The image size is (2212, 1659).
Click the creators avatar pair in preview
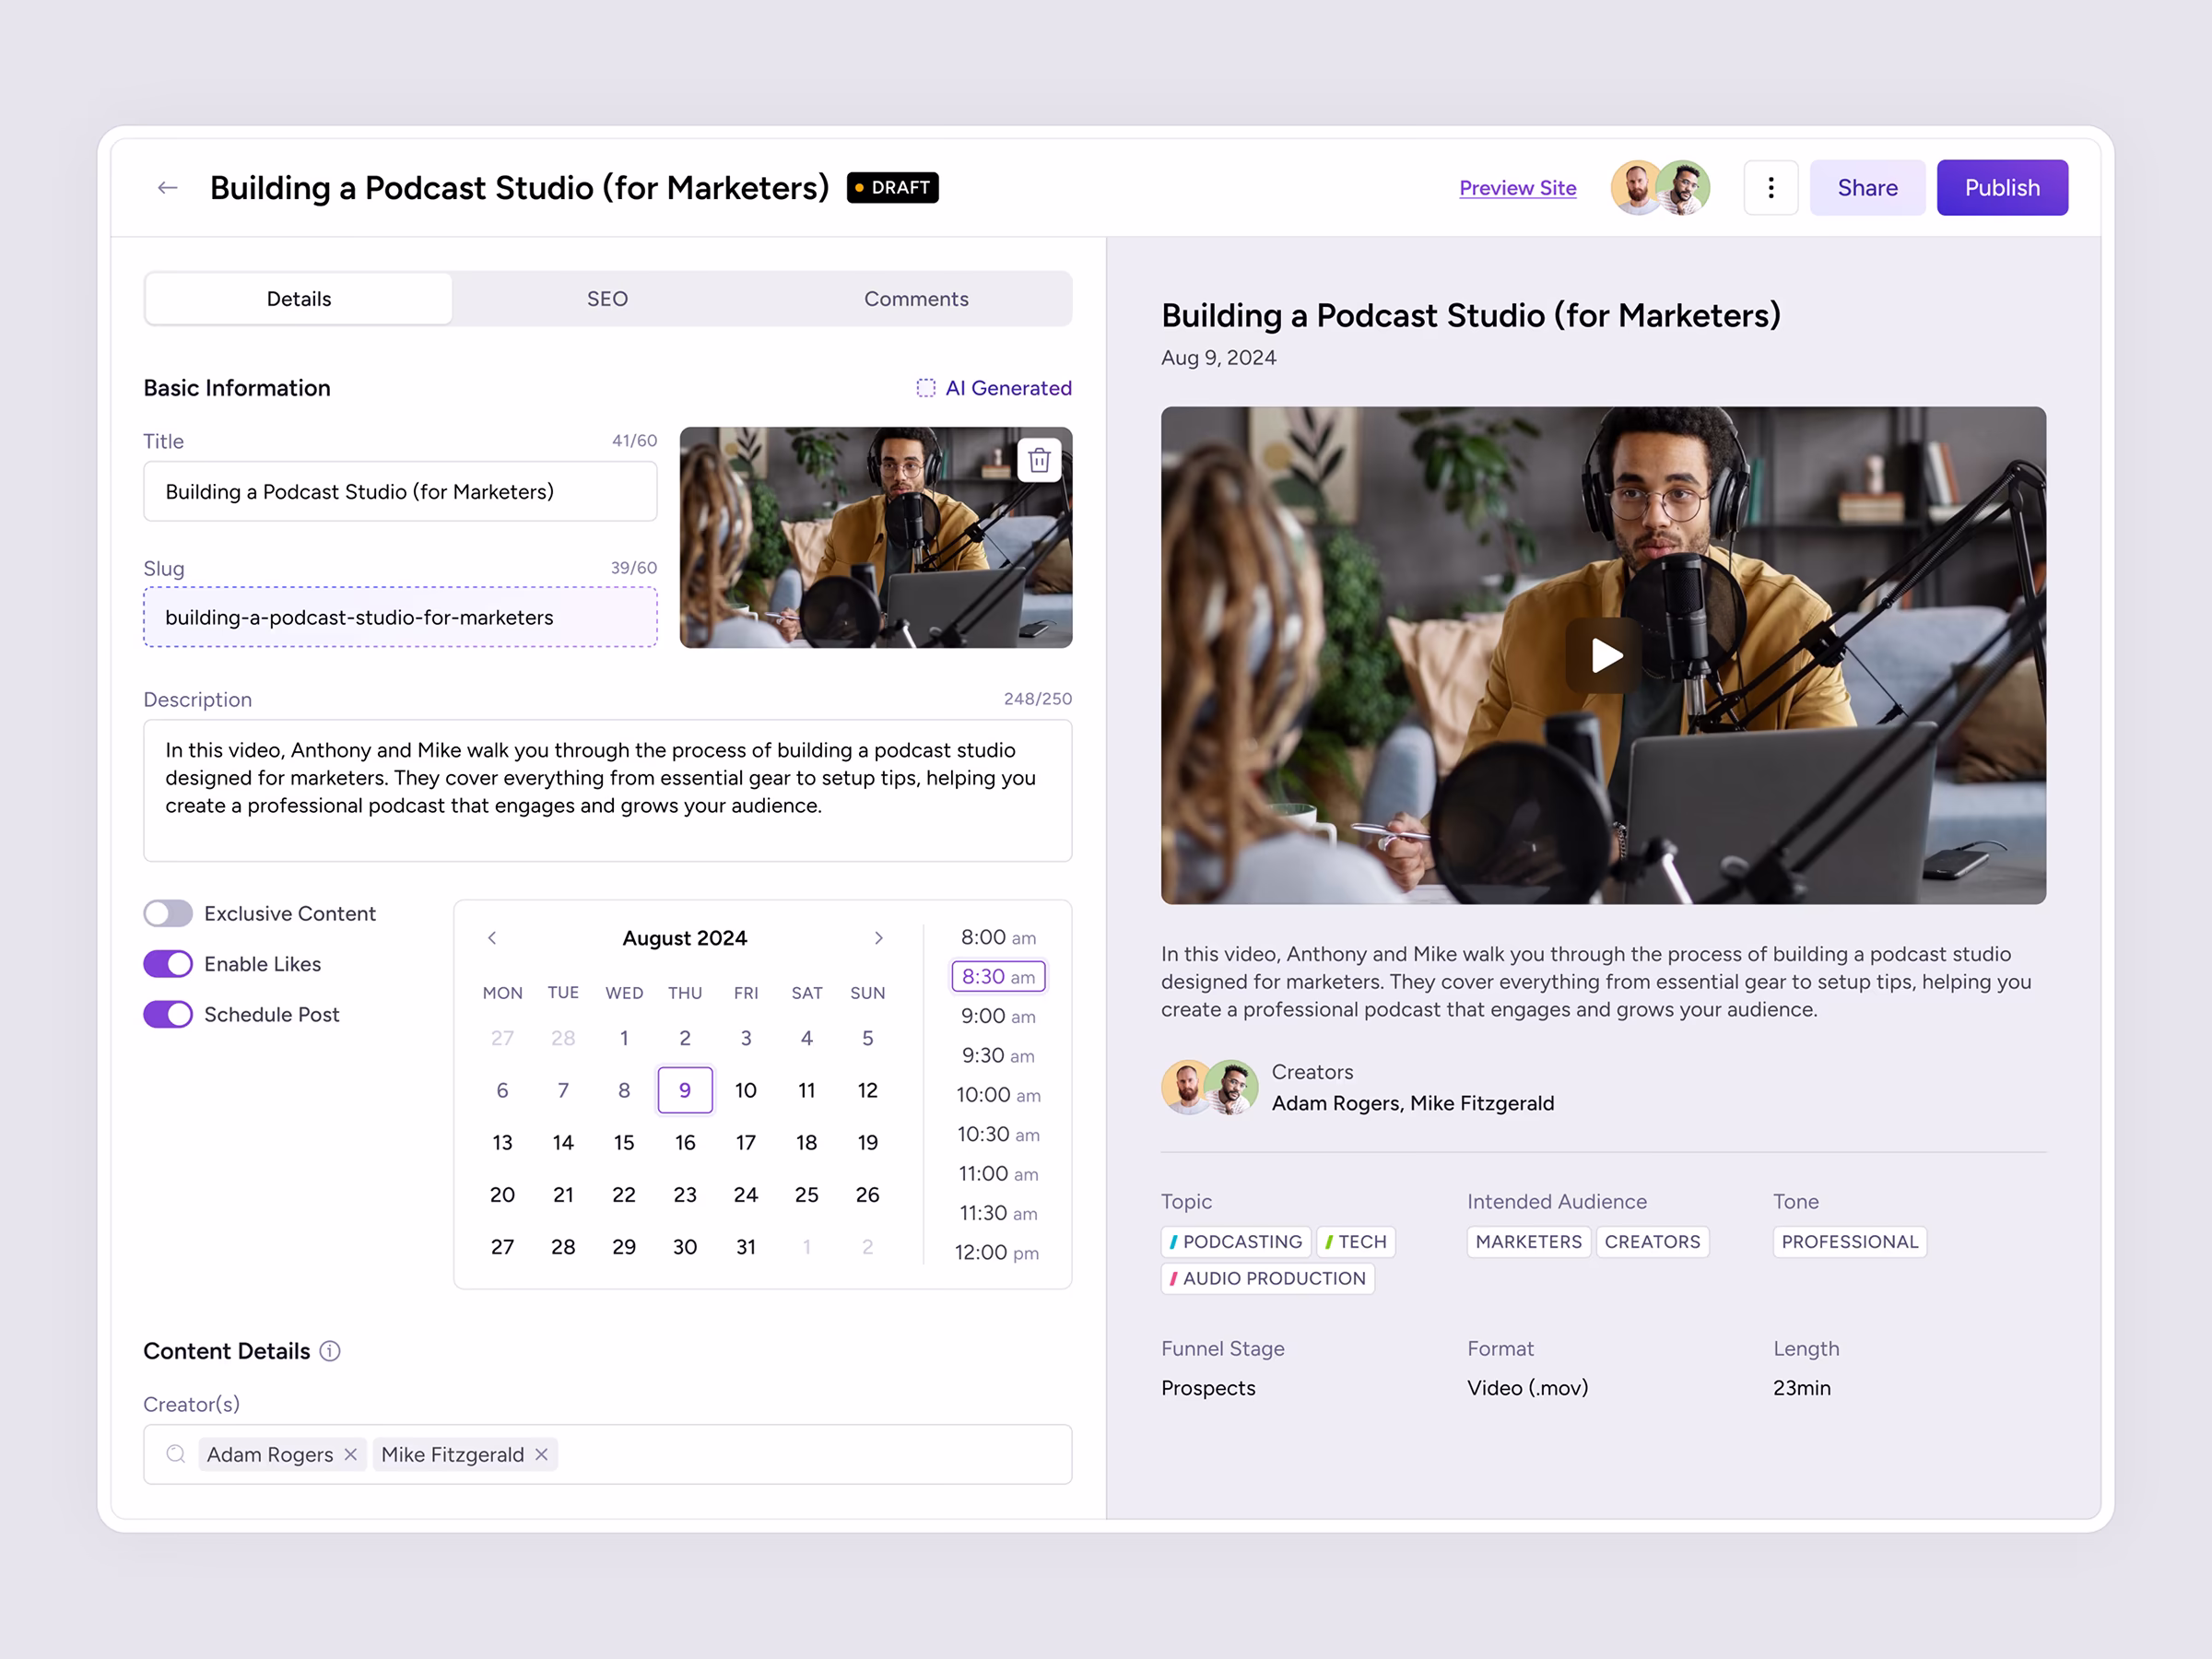tap(1210, 1087)
